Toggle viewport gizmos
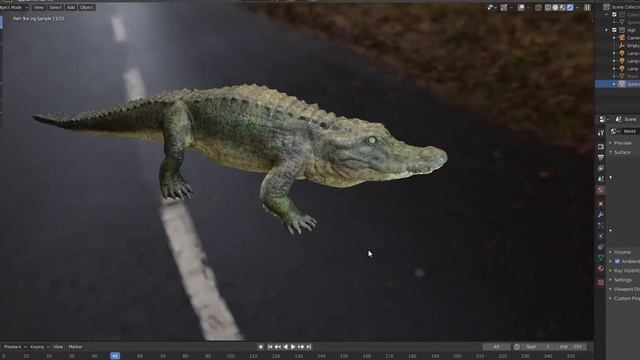The height and width of the screenshot is (360, 640). tap(504, 7)
